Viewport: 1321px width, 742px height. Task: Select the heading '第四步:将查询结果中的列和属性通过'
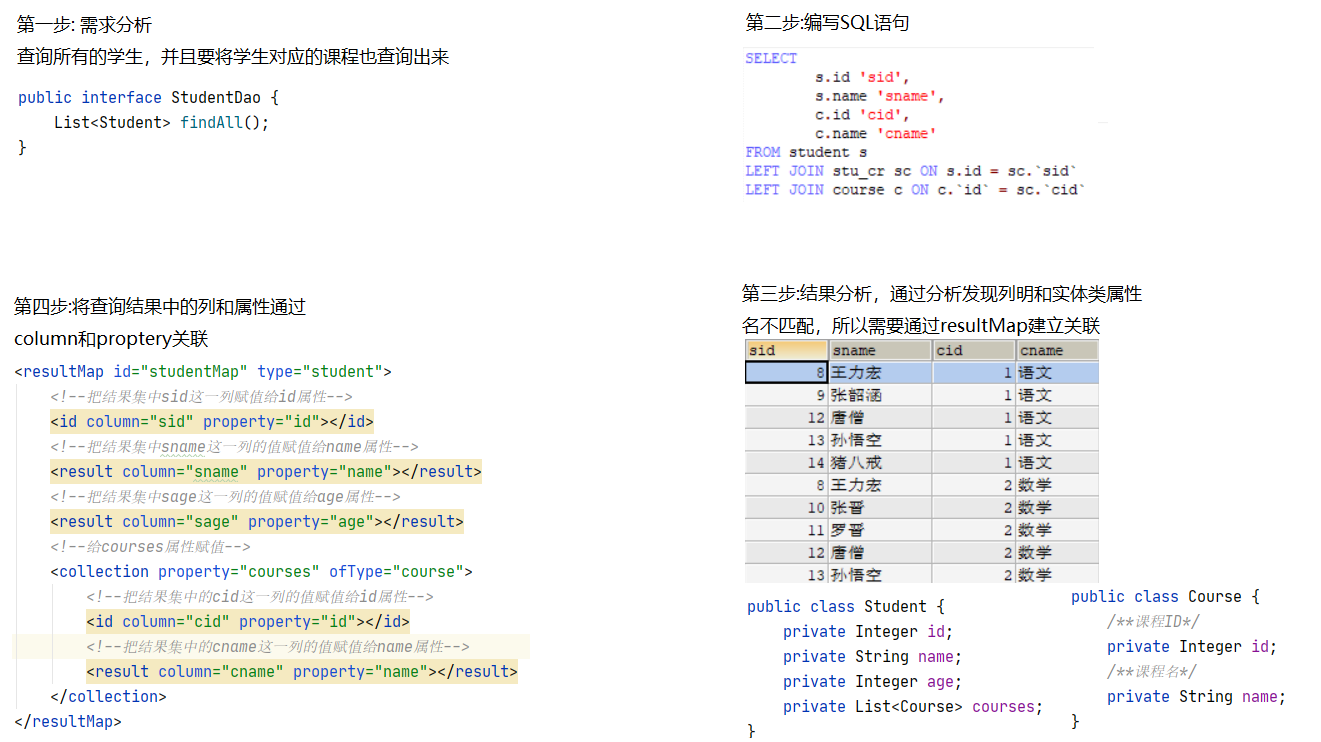coord(160,306)
